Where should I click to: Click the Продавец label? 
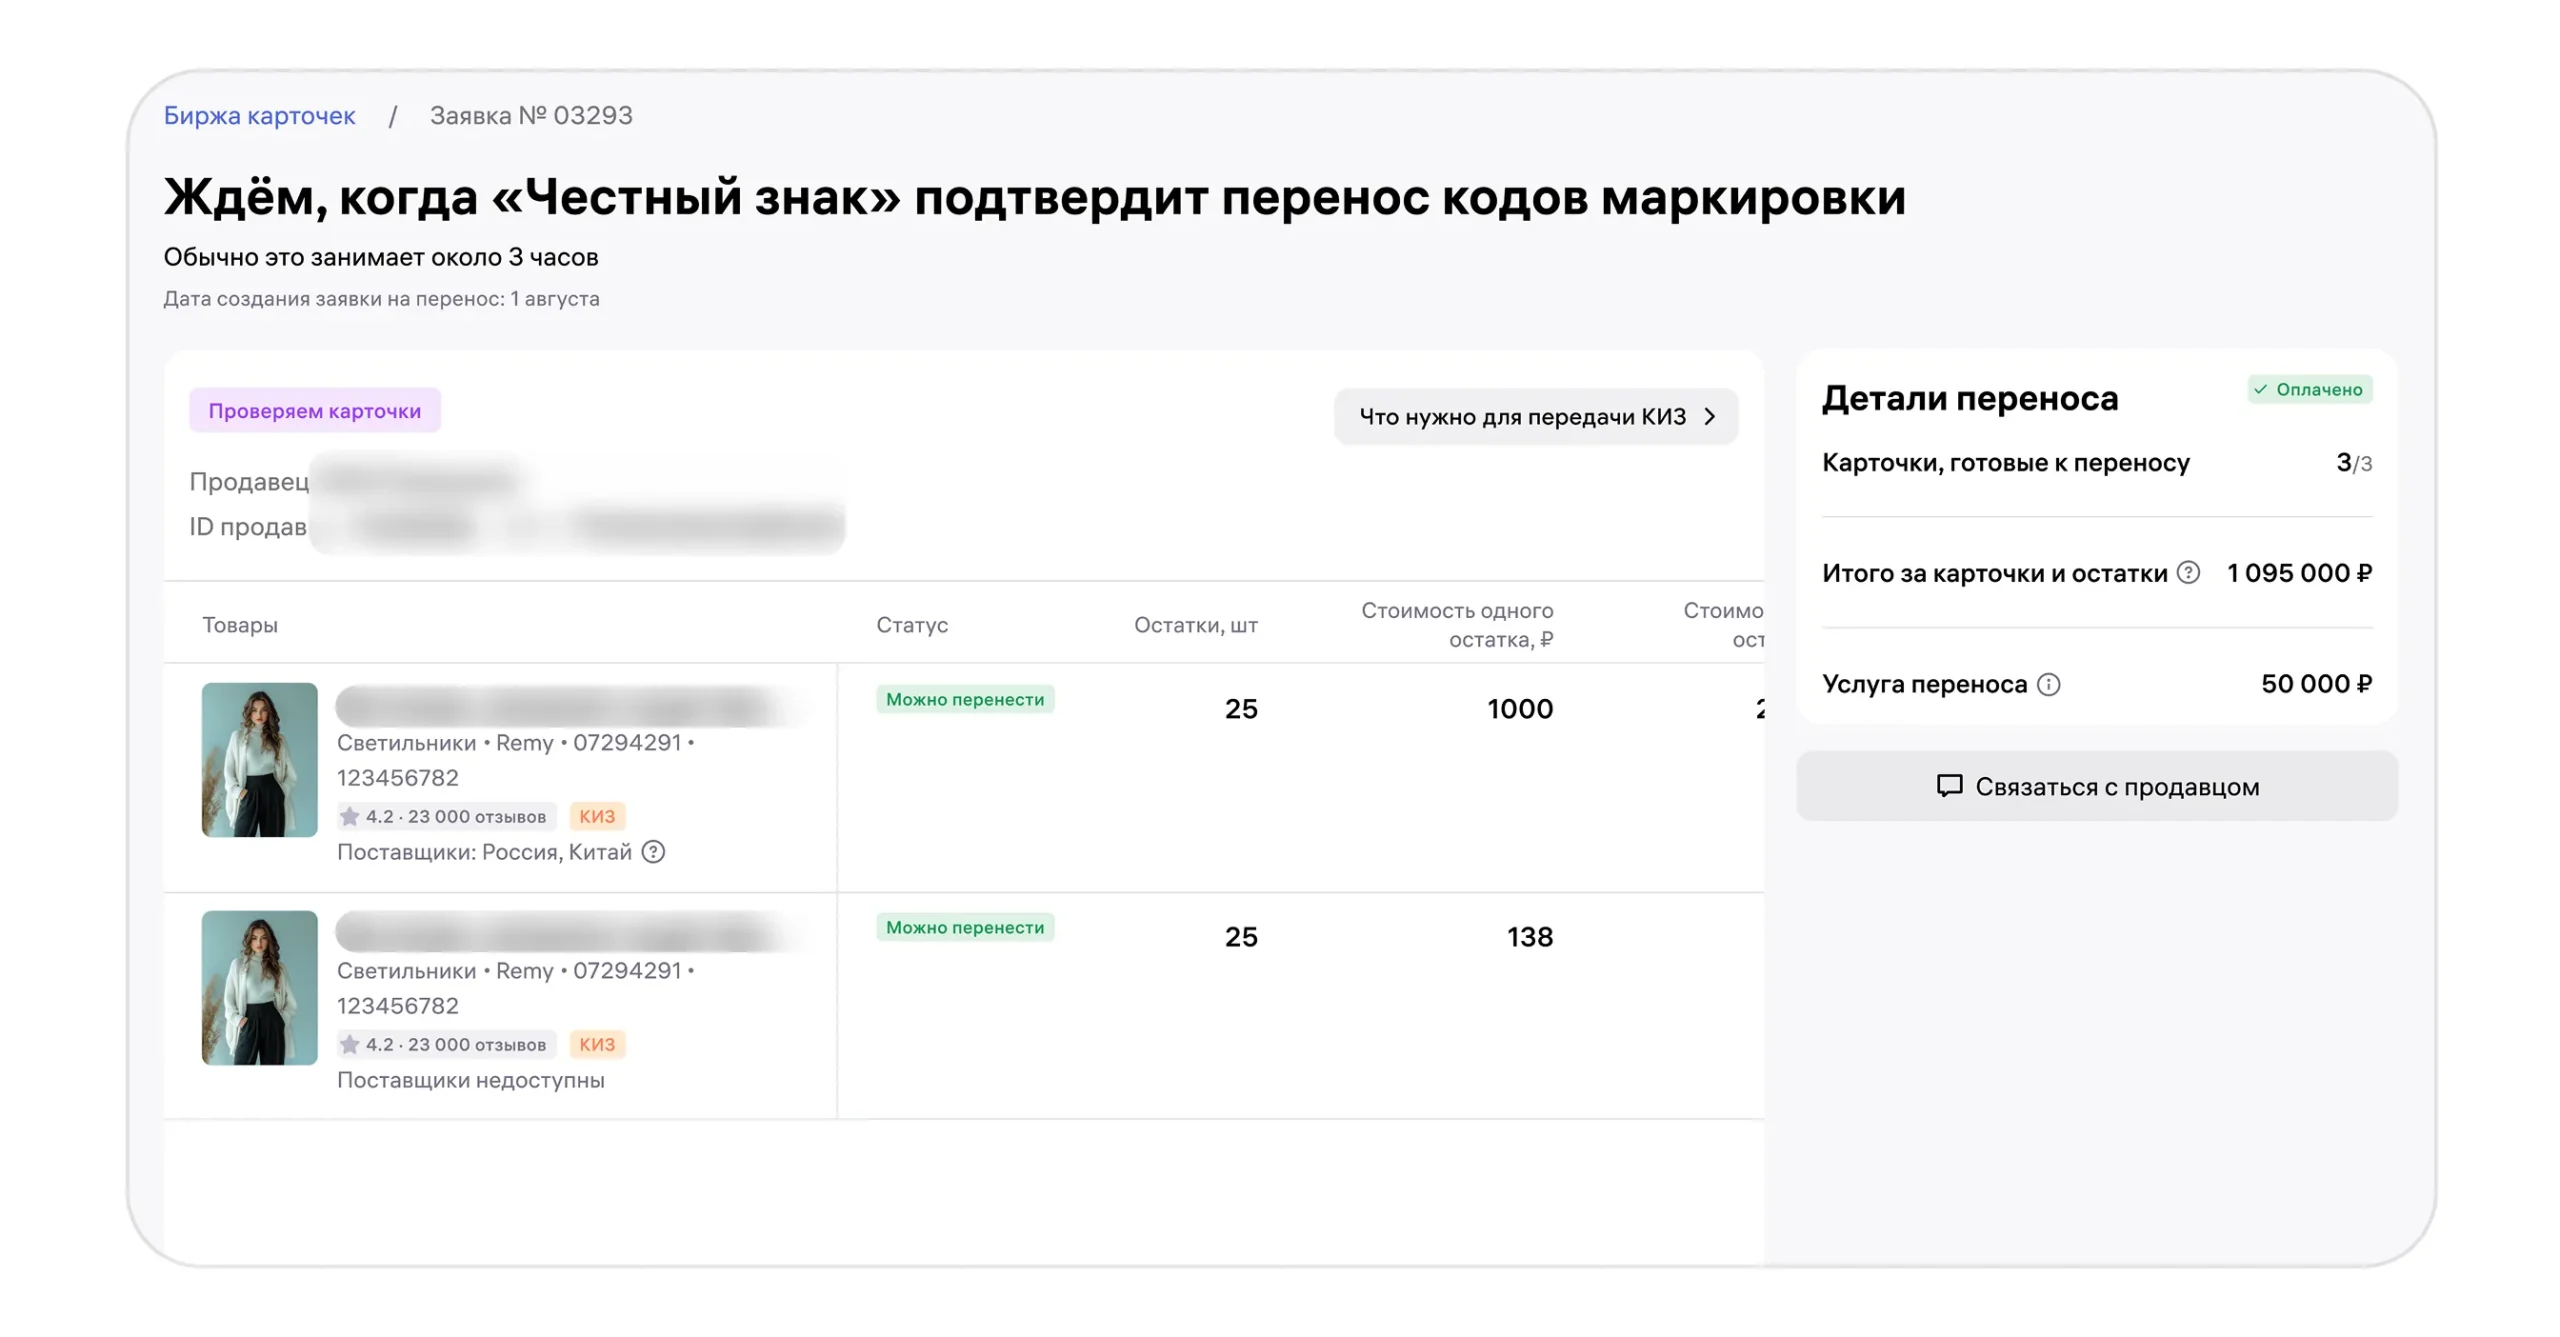coord(249,481)
